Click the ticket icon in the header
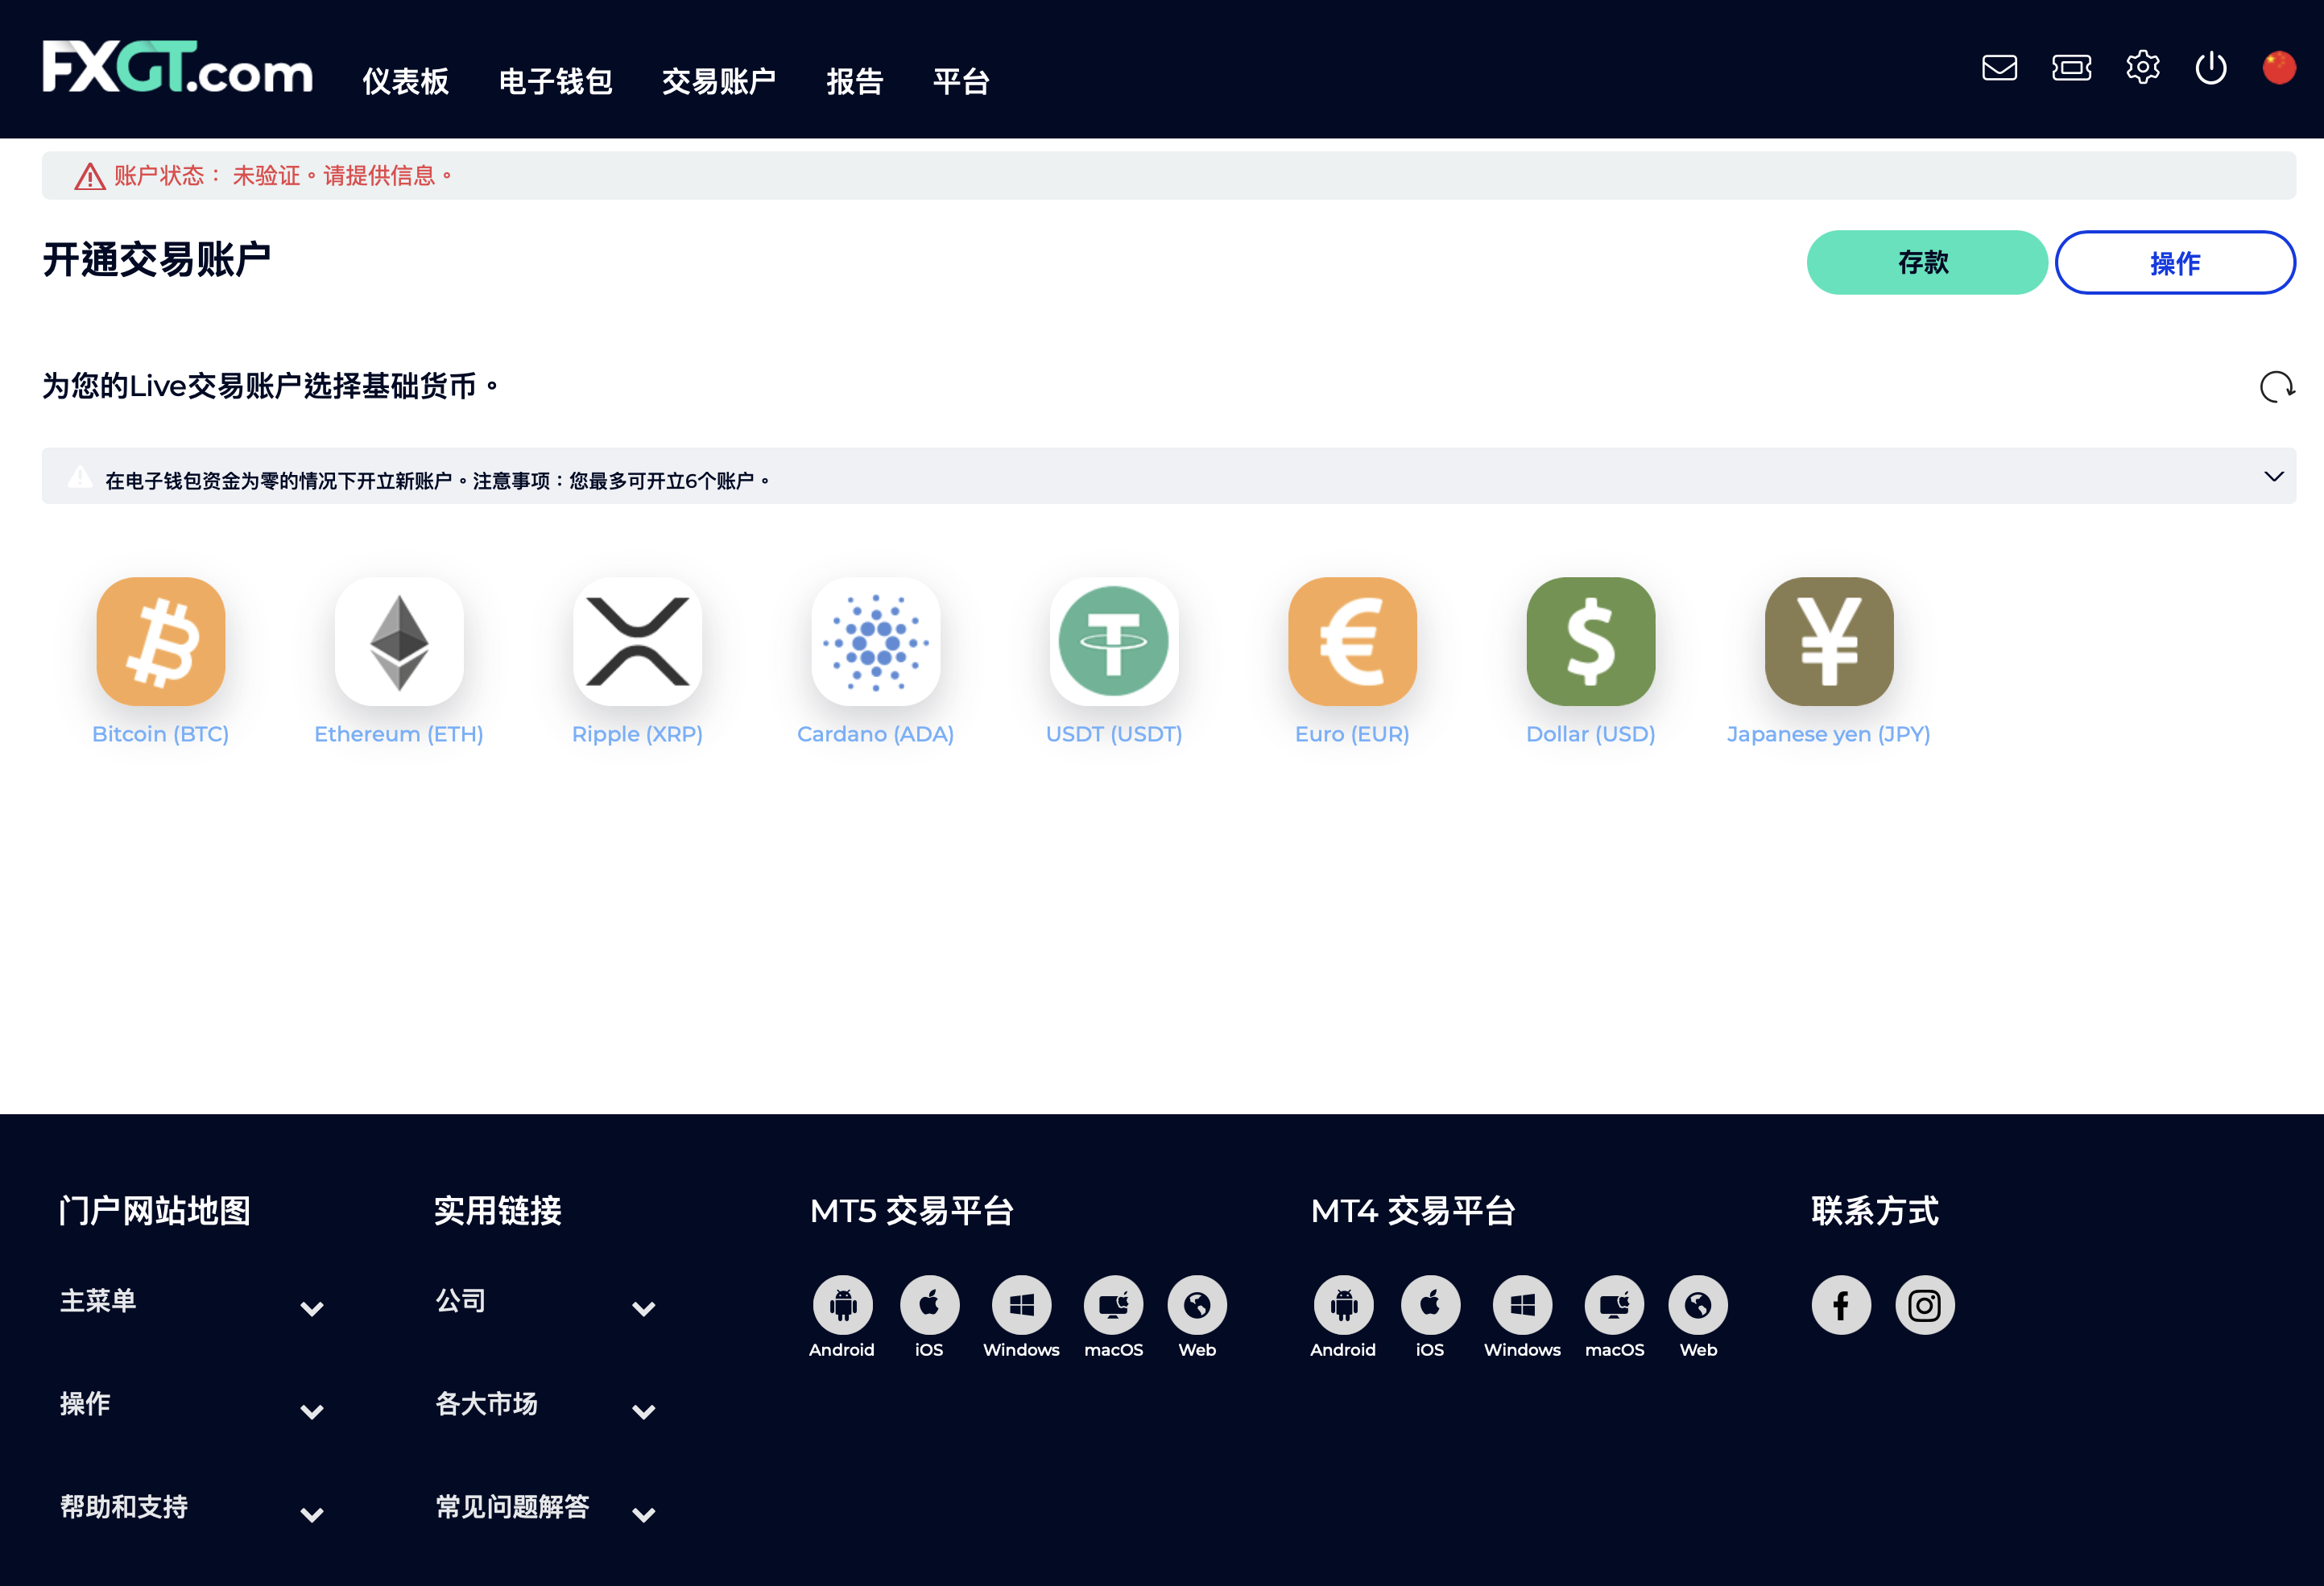This screenshot has height=1586, width=2324. tap(2071, 68)
